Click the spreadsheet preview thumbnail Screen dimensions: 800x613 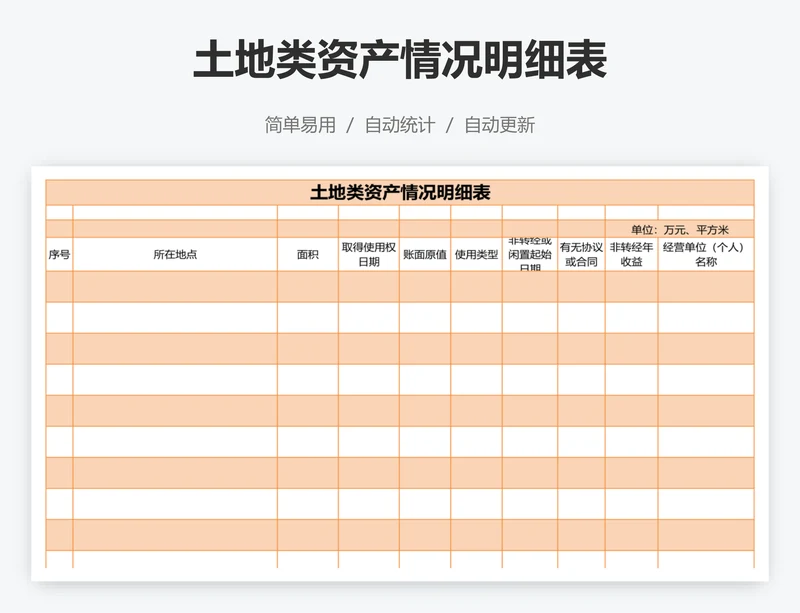point(400,374)
